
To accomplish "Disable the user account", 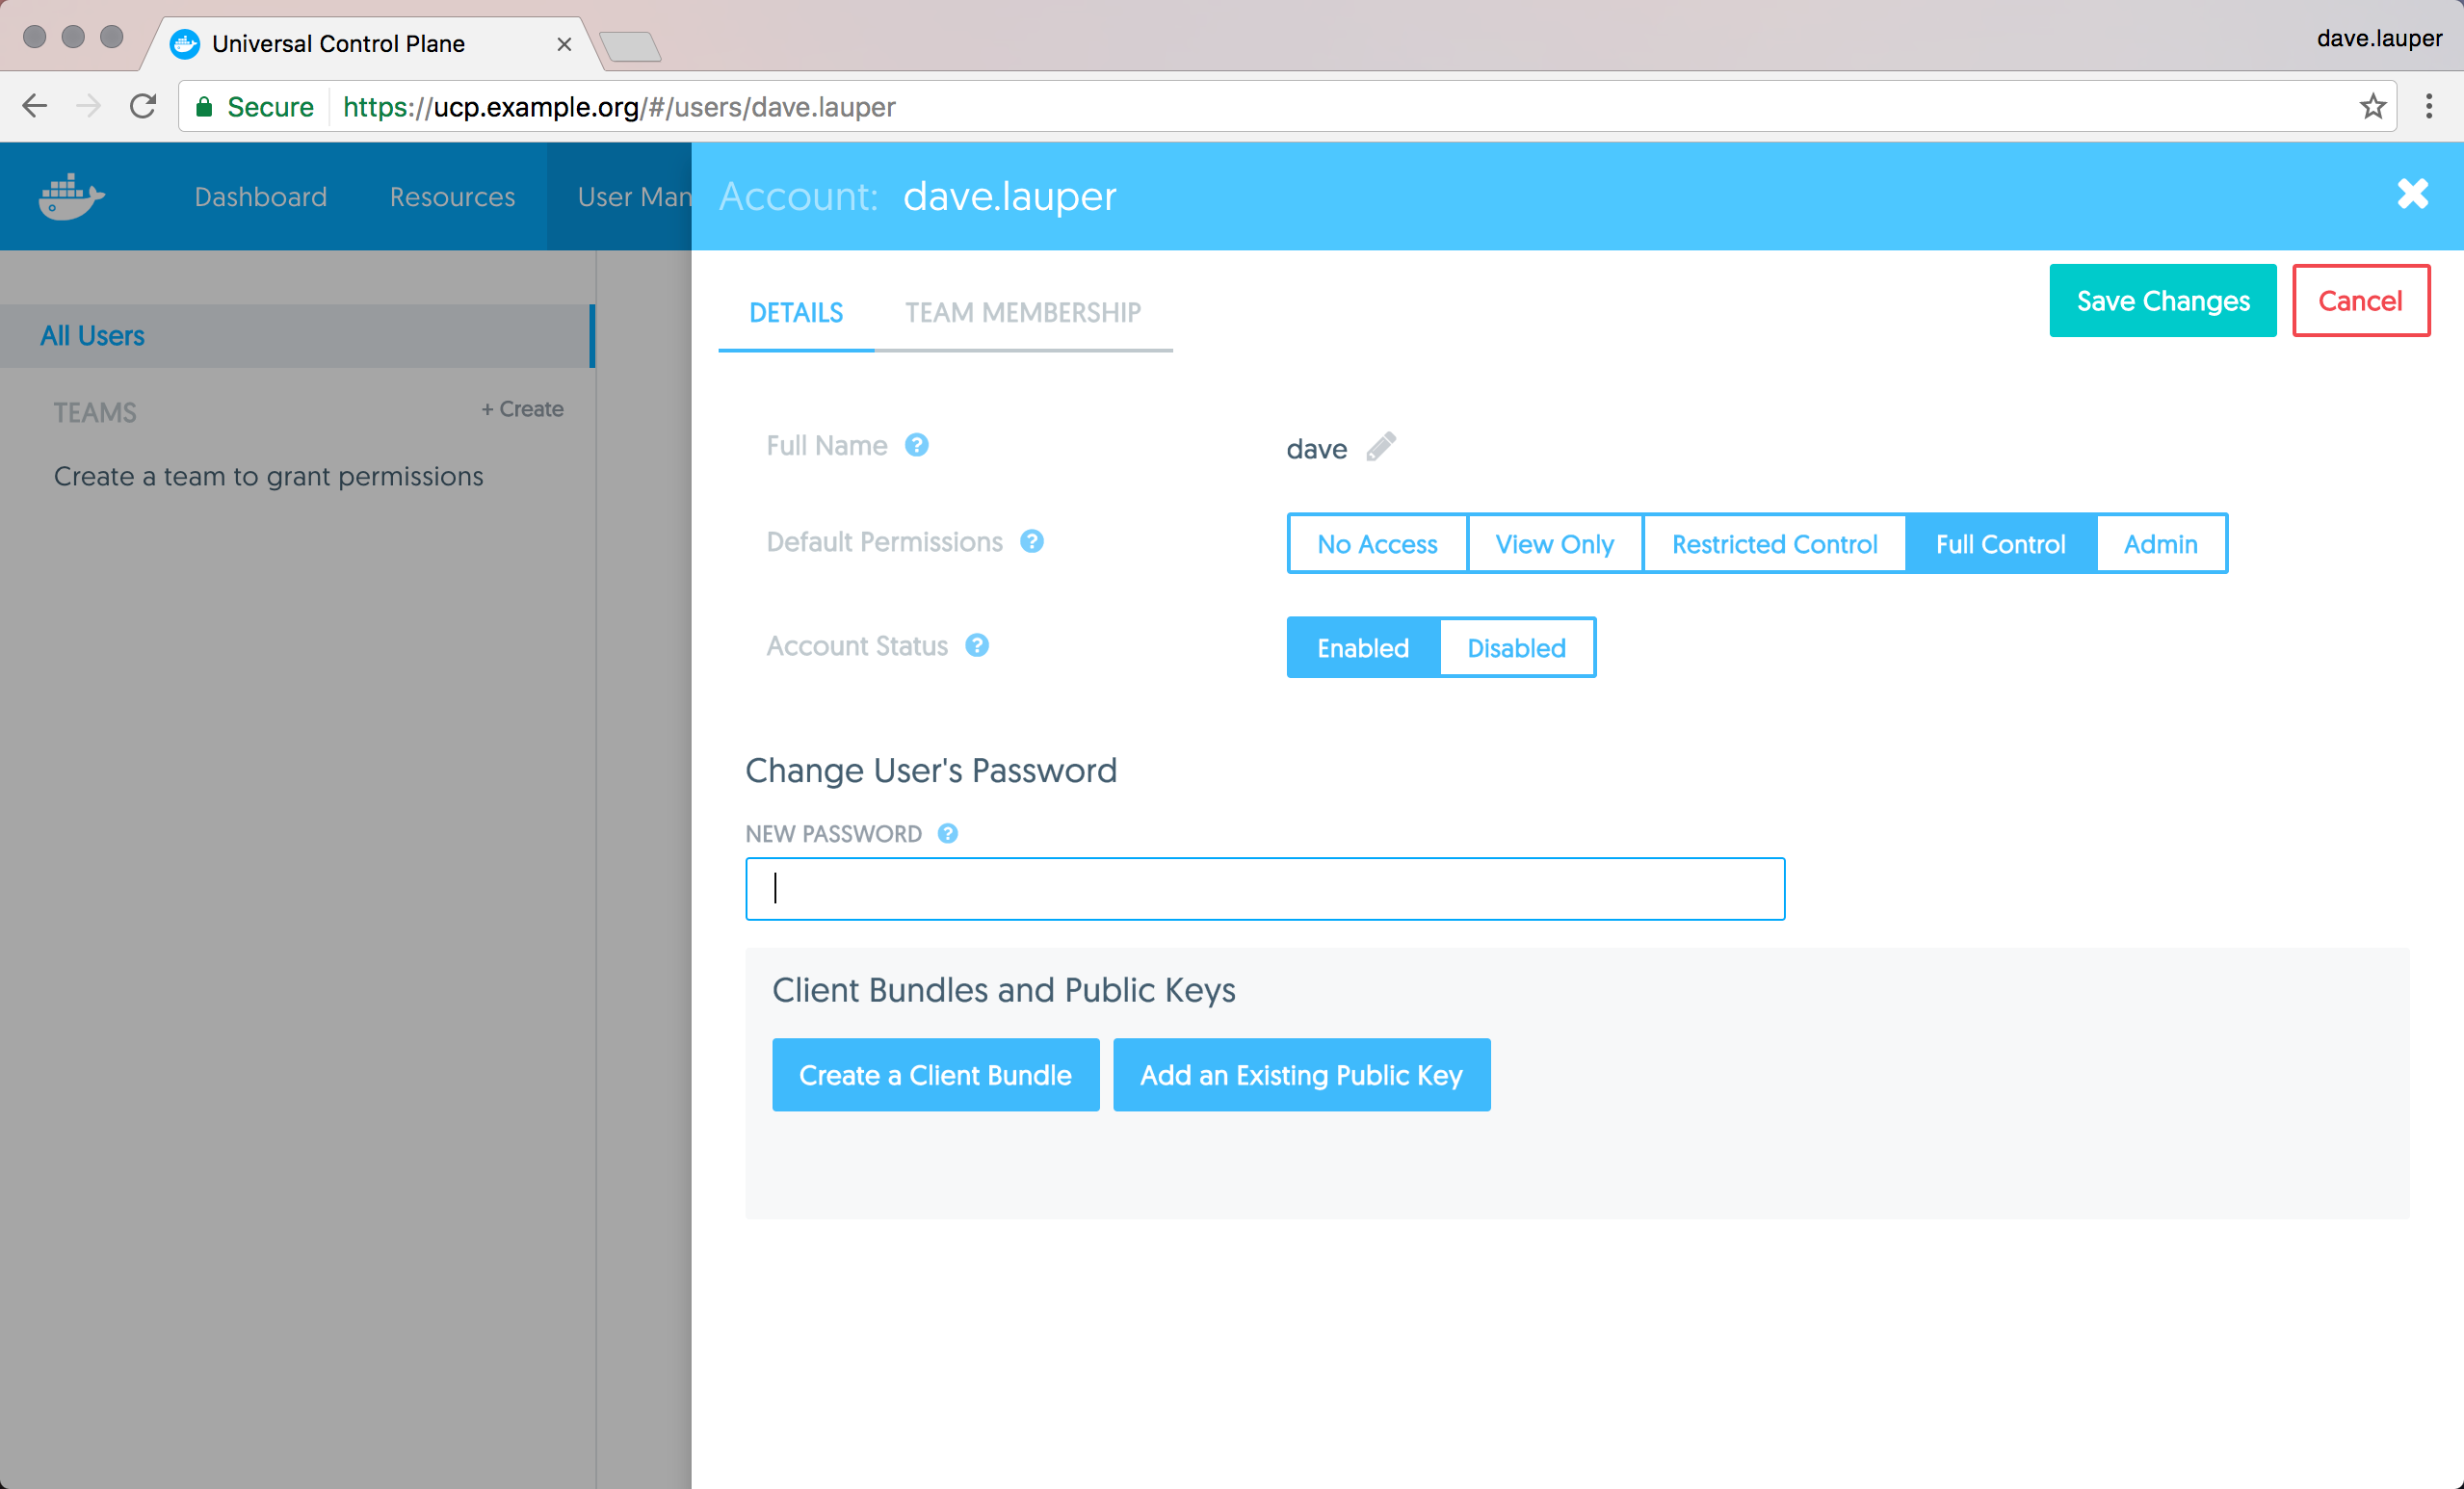I will click(x=1515, y=648).
